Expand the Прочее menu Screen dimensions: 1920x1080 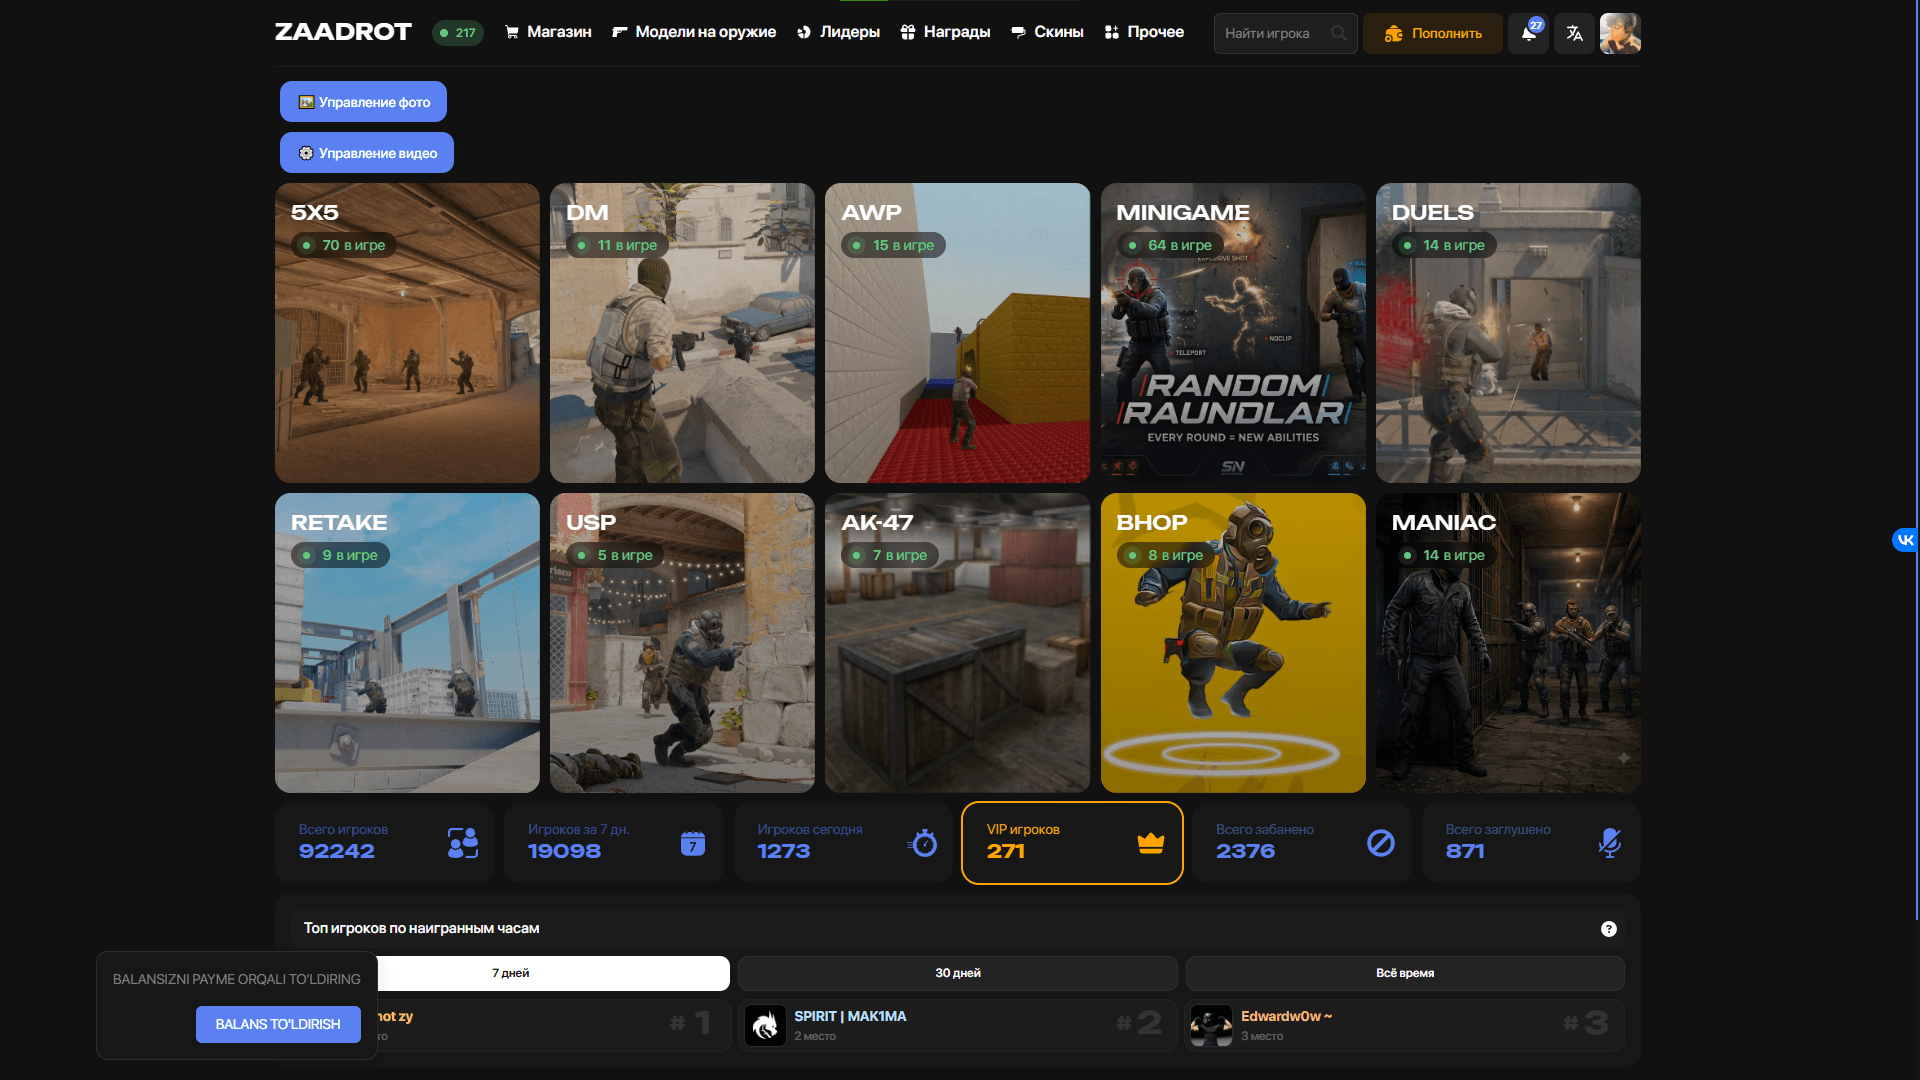click(1144, 32)
